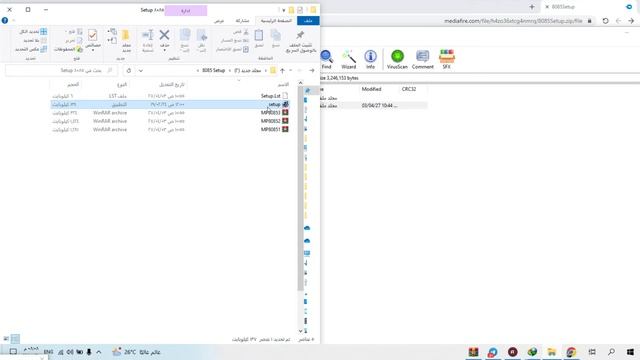Expand the system tray hidden icons chevron

(x=99, y=352)
